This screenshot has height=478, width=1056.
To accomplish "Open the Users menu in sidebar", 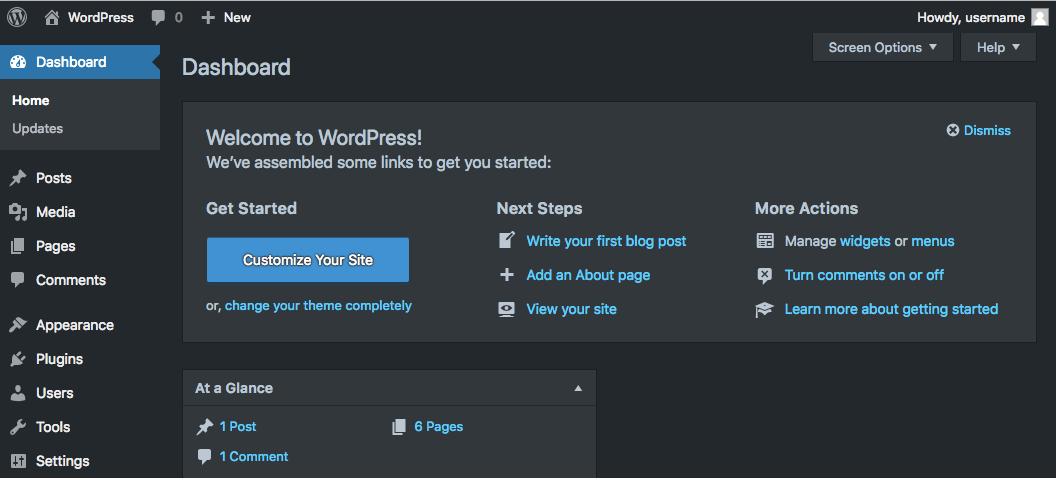I will 54,393.
